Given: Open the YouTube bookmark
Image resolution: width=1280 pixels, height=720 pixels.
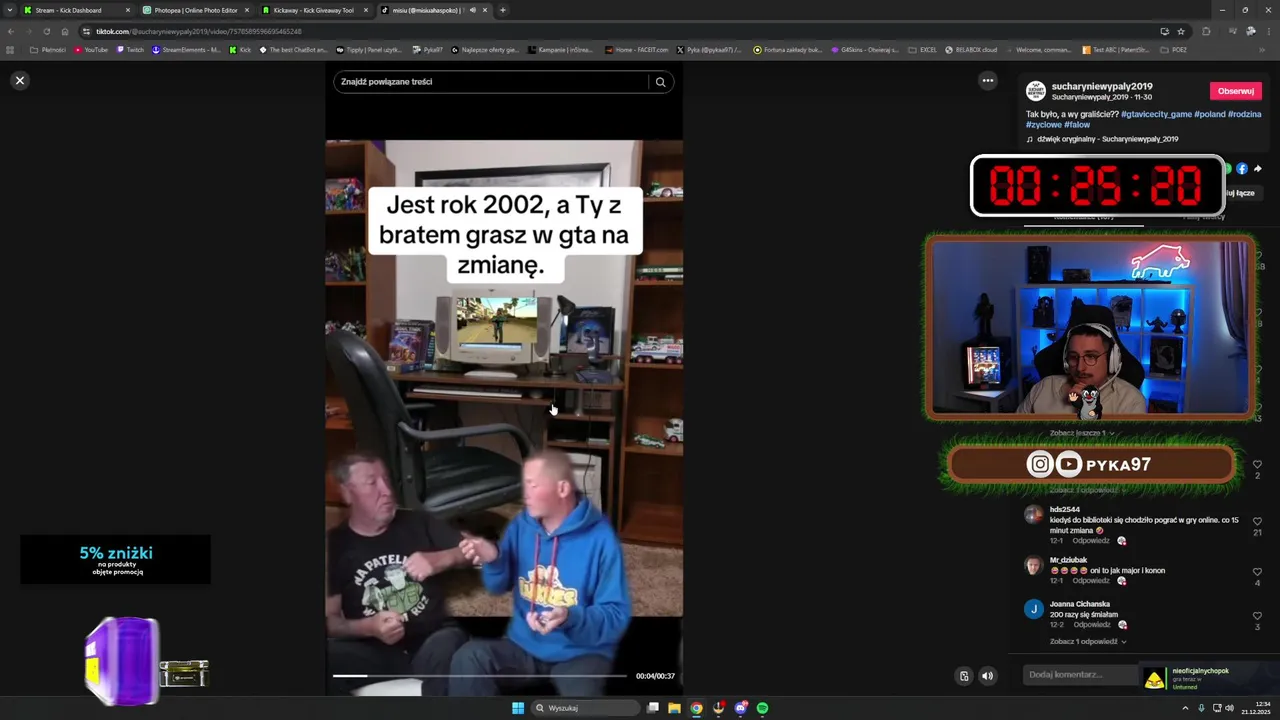Looking at the screenshot, I should click(92, 49).
